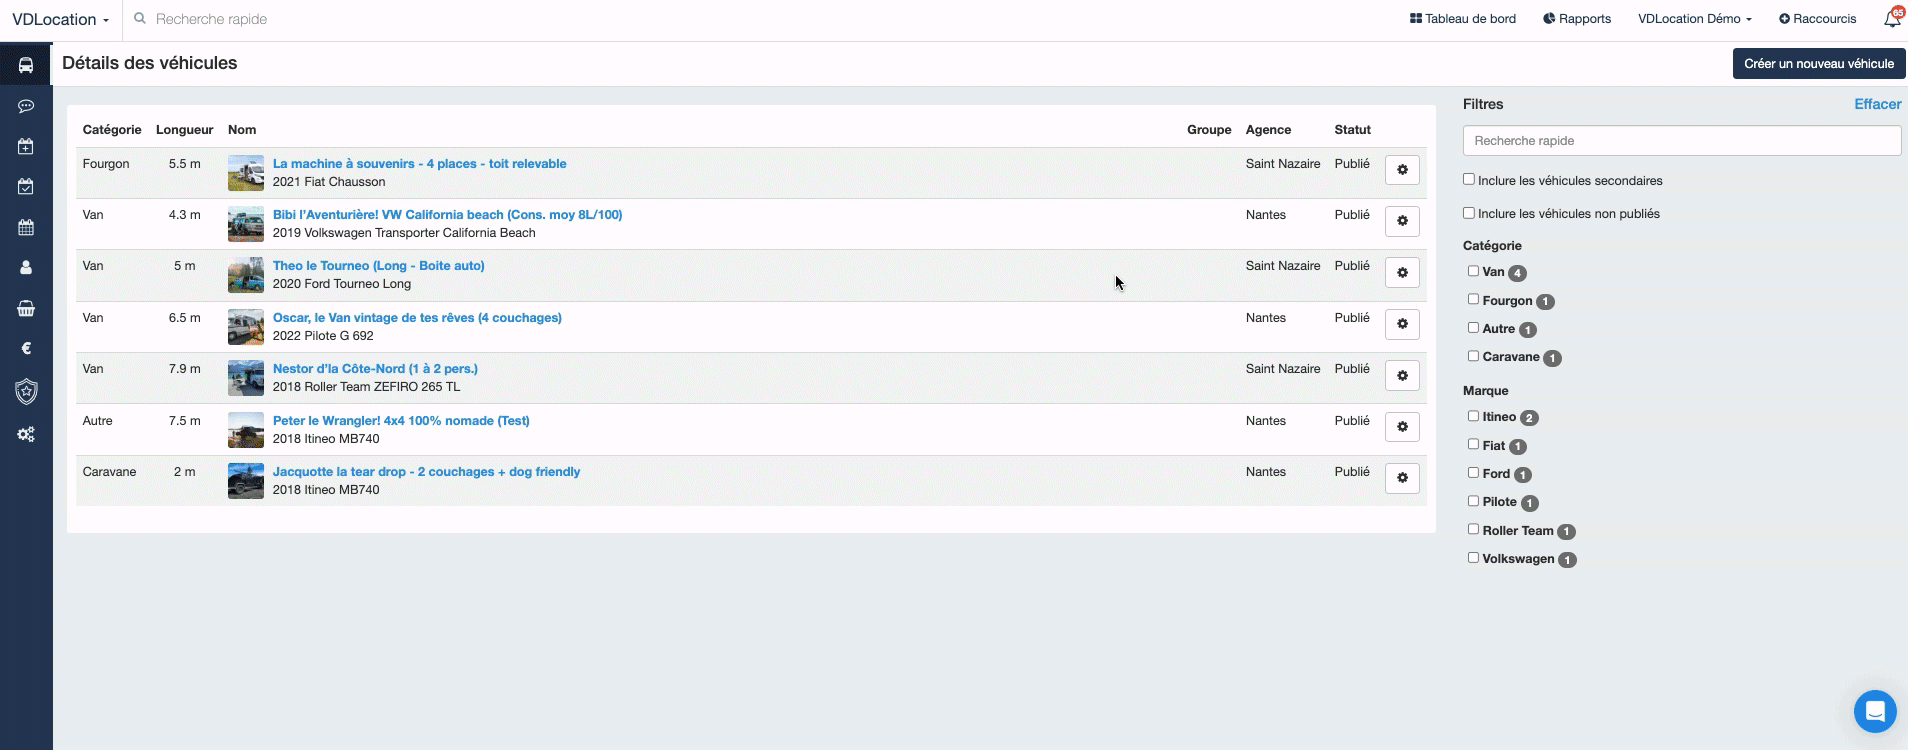
Task: Click gear button for Theo le Tourneo row
Action: coord(1402,272)
